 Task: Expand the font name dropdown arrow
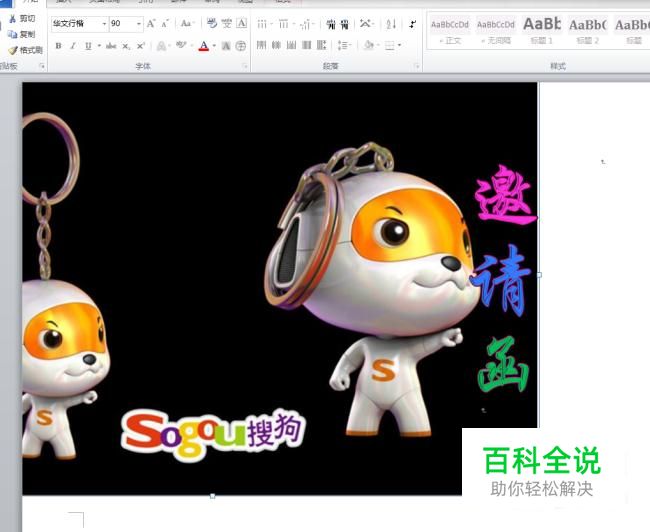[104, 24]
